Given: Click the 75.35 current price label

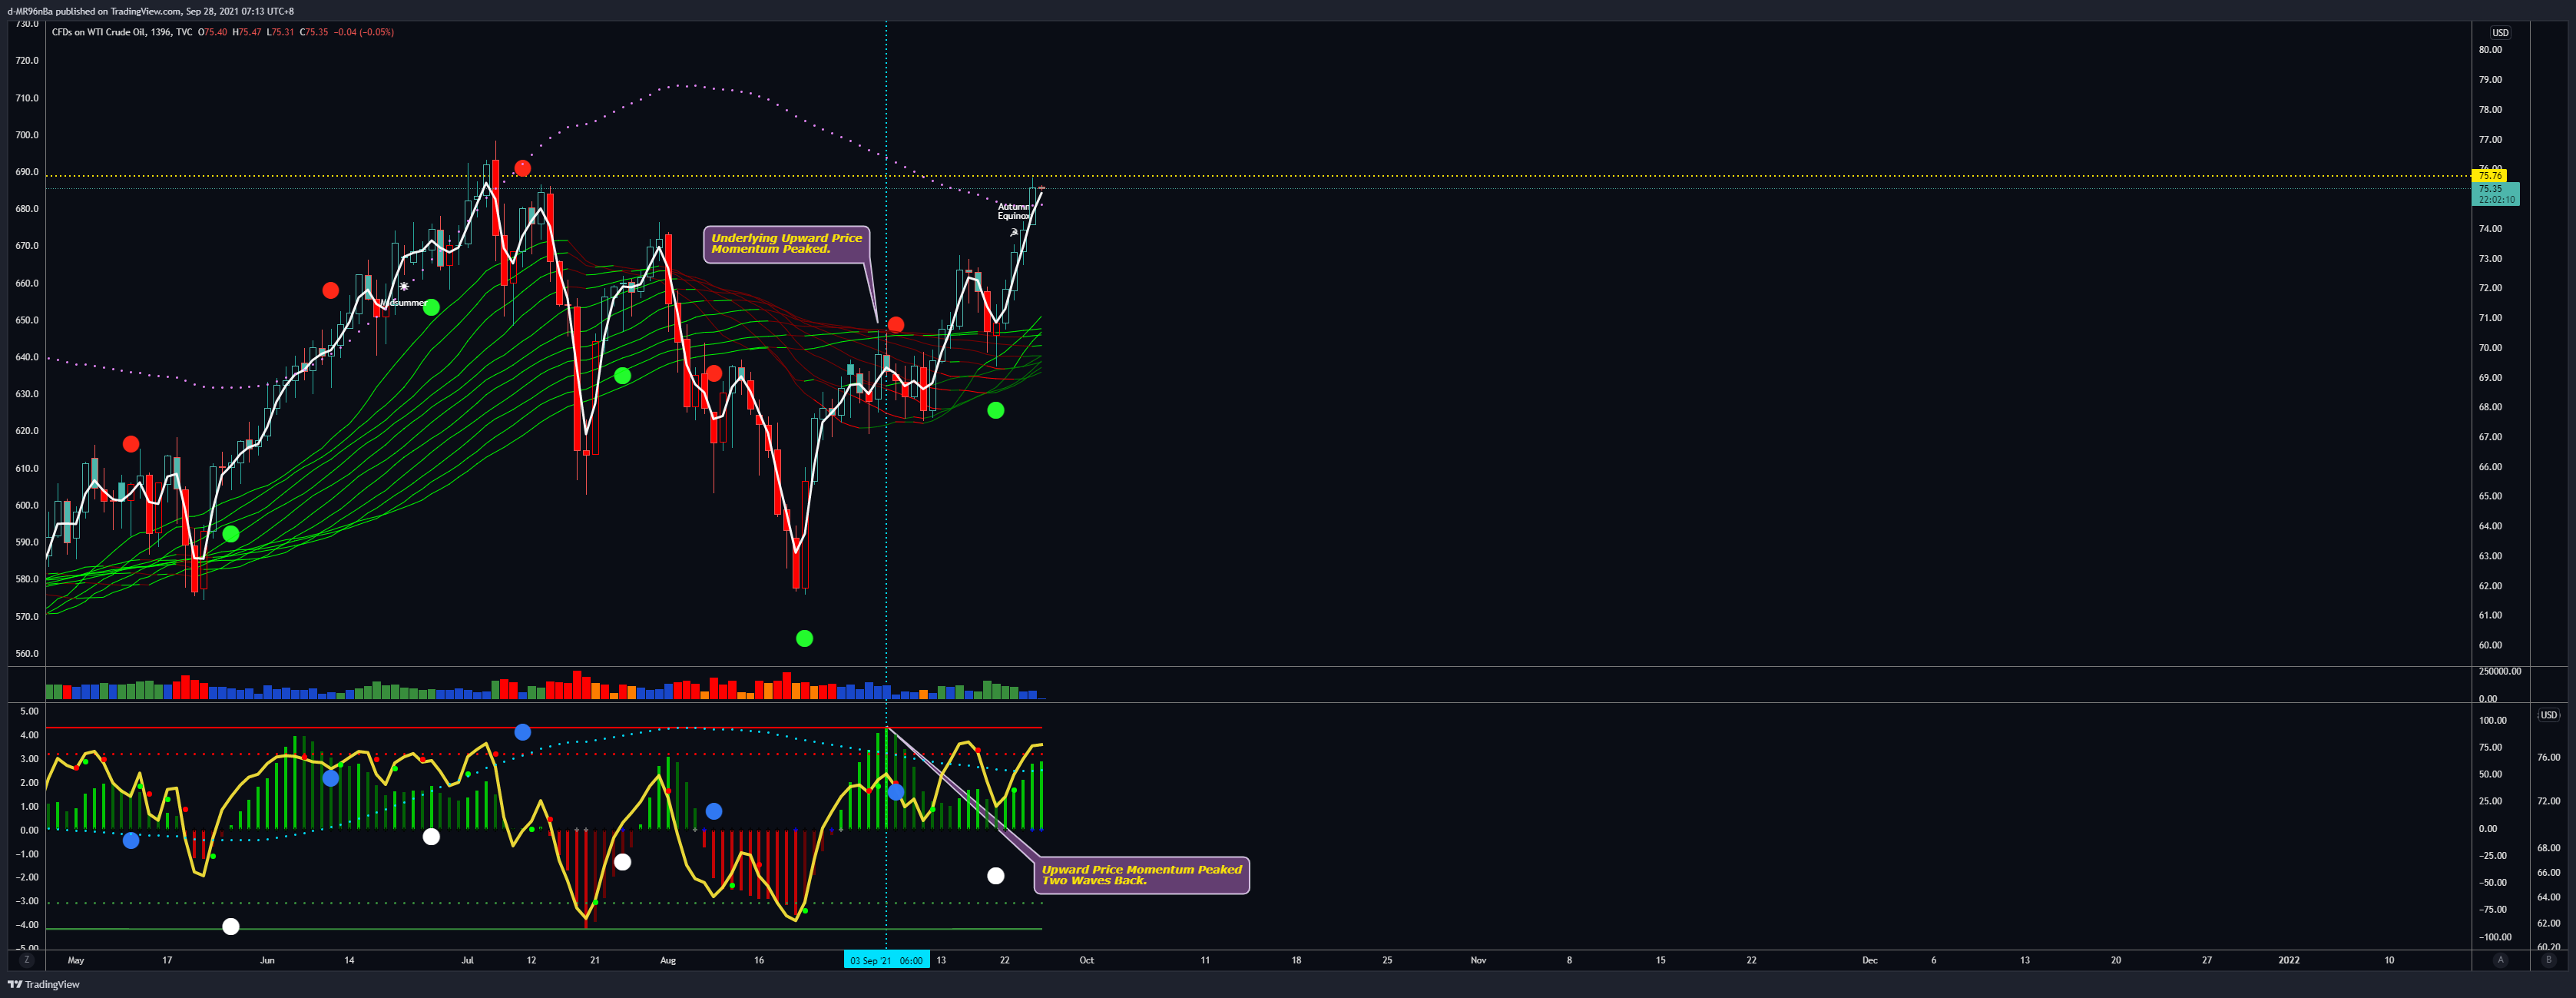Looking at the screenshot, I should (2495, 193).
